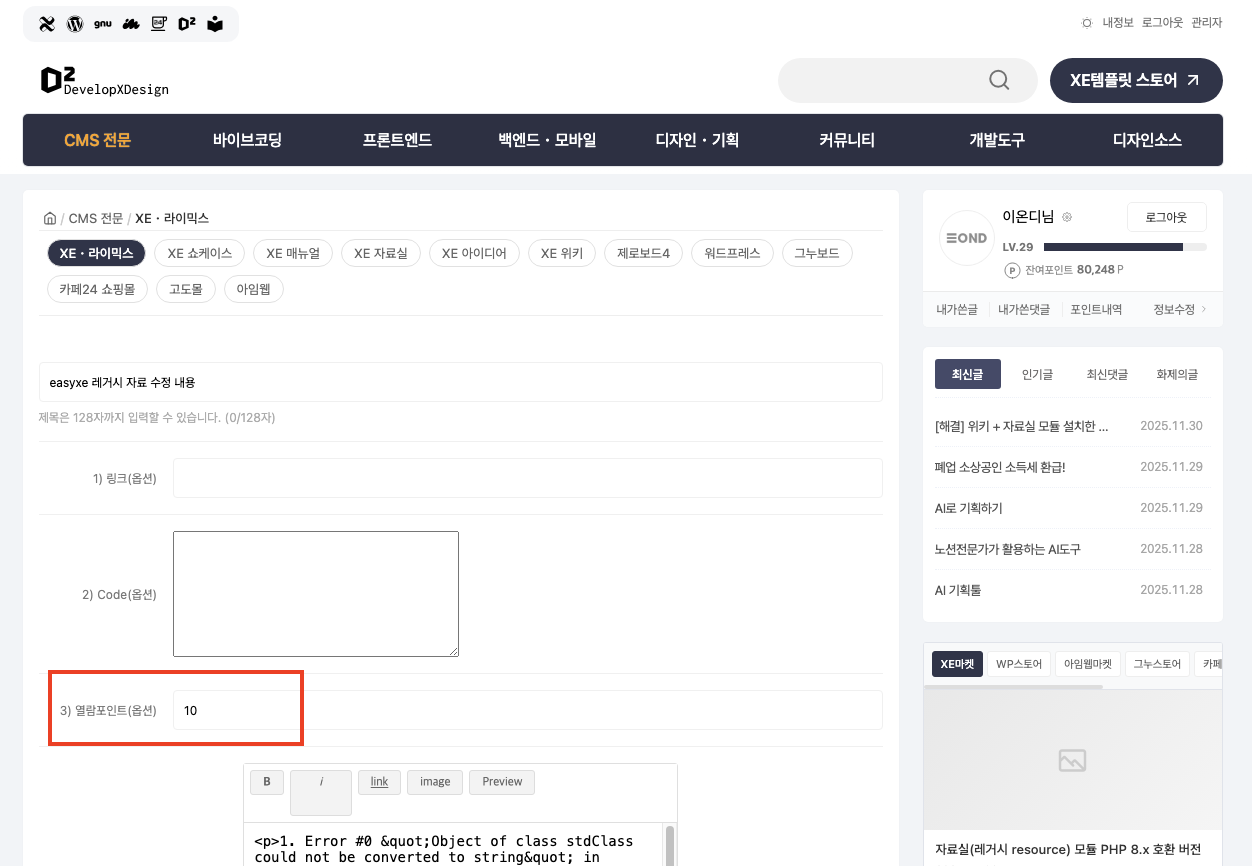Open 백엔드・모바일 menu
Screen dimensions: 1252x866
point(547,140)
